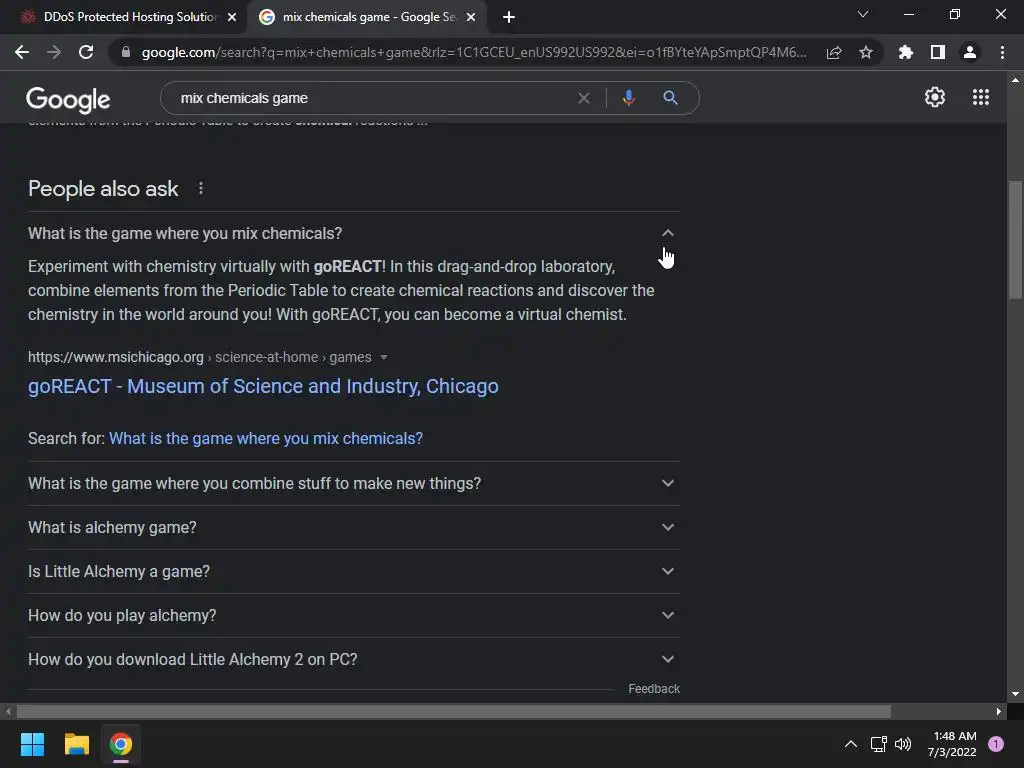Open the Windows Start menu

32,744
